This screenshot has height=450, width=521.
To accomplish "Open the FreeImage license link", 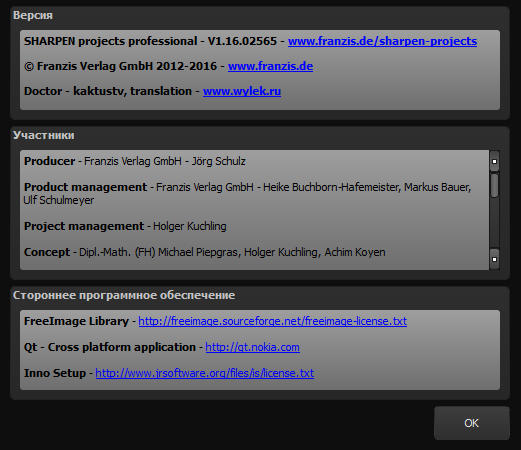I will 273,321.
